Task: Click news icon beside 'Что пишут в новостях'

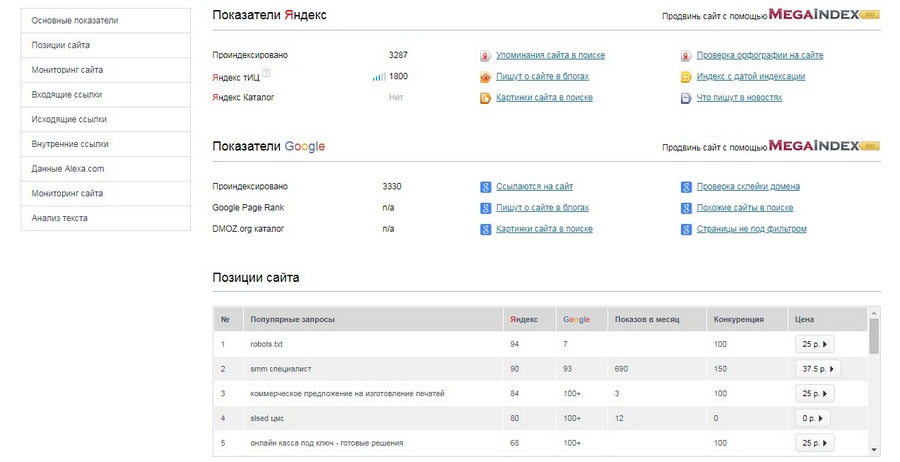Action: (686, 98)
